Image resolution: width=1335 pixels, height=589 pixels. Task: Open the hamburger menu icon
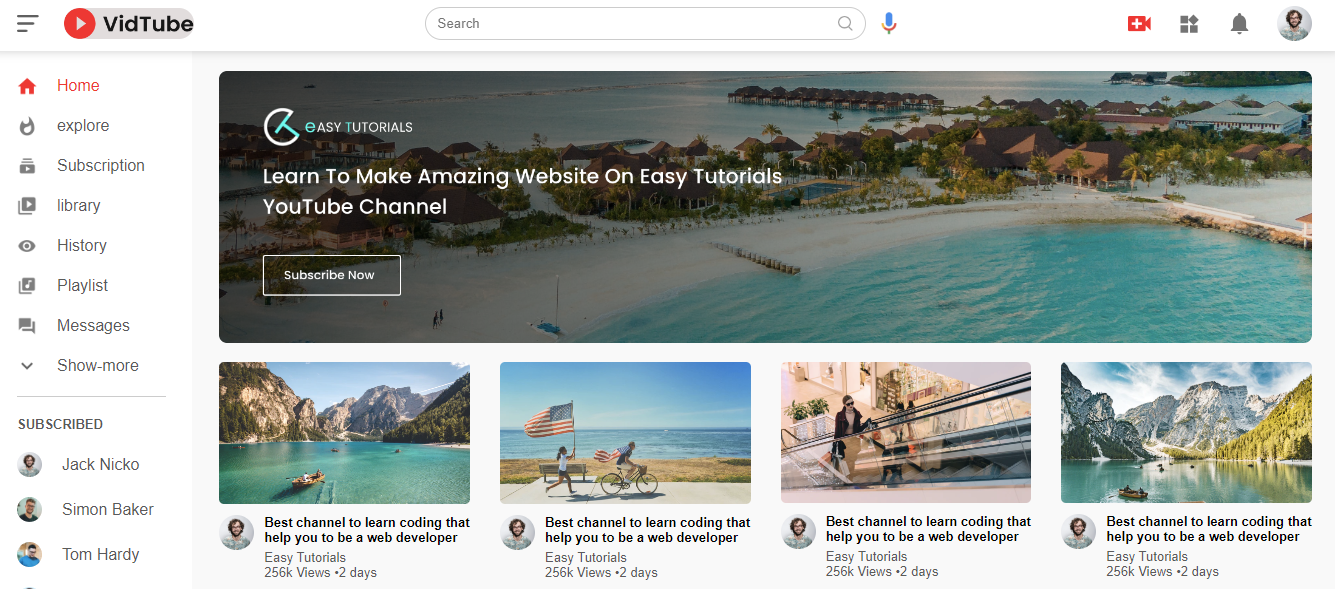27,23
